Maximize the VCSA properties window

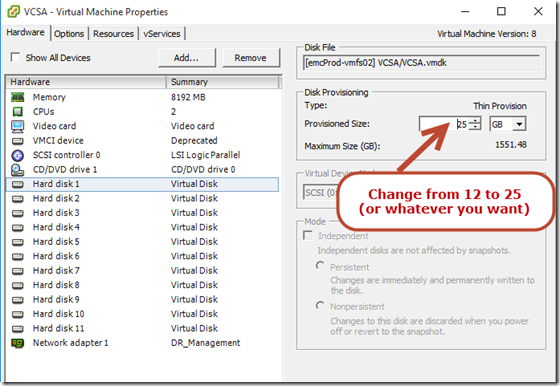click(501, 11)
